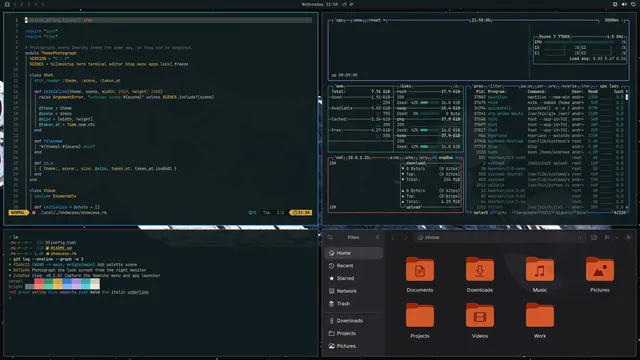640x360 pixels.
Task: Open the Music folder
Action: tap(540, 270)
